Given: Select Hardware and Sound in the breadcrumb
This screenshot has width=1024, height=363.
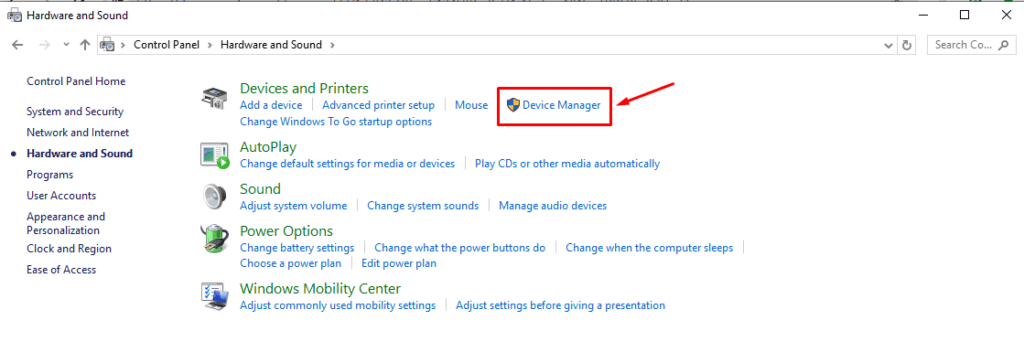Looking at the screenshot, I should point(271,45).
